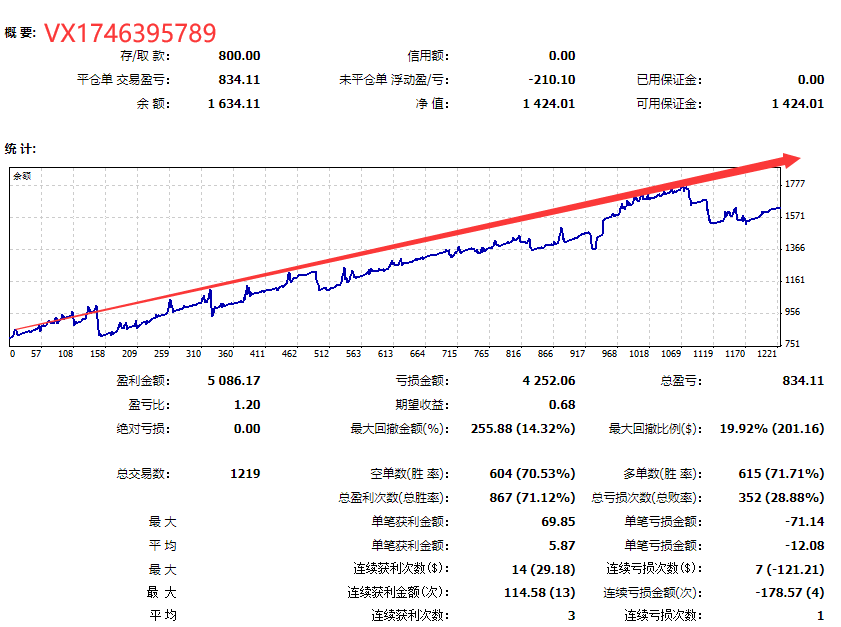Click the 盈亏比 label
Viewport: 841px width, 627px height.
[149, 405]
